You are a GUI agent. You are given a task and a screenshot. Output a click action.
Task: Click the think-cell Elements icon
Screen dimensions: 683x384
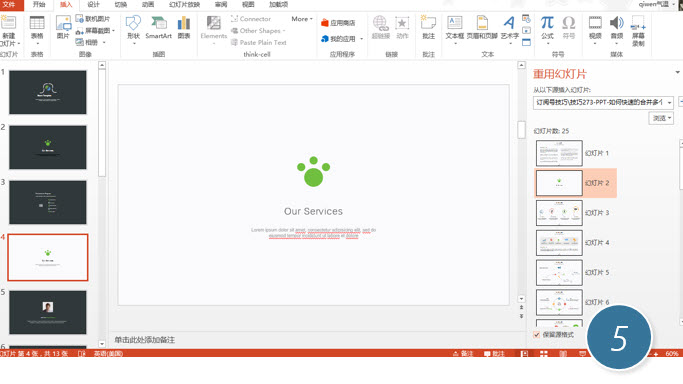(x=213, y=24)
